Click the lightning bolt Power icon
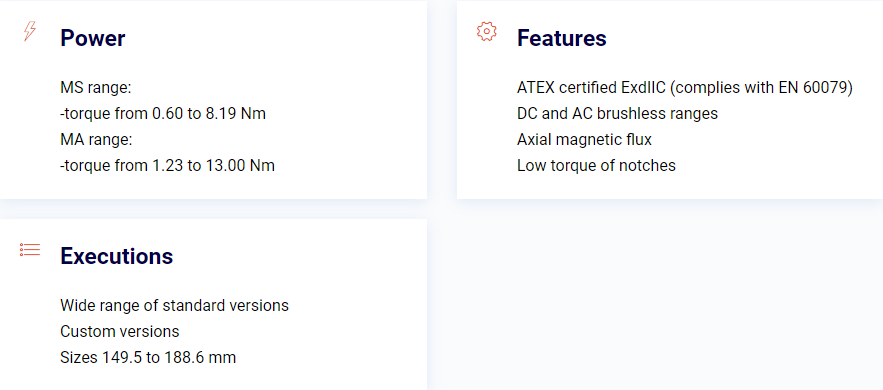 (30, 32)
